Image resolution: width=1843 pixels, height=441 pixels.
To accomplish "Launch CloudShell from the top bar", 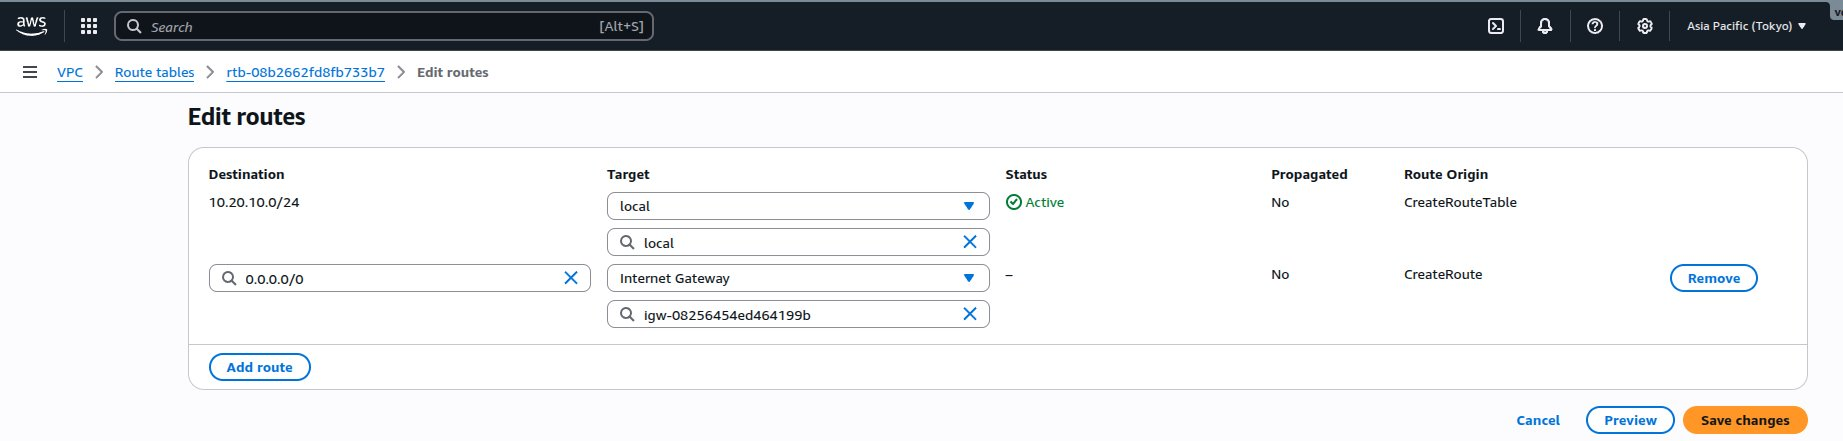I will click(x=1496, y=26).
